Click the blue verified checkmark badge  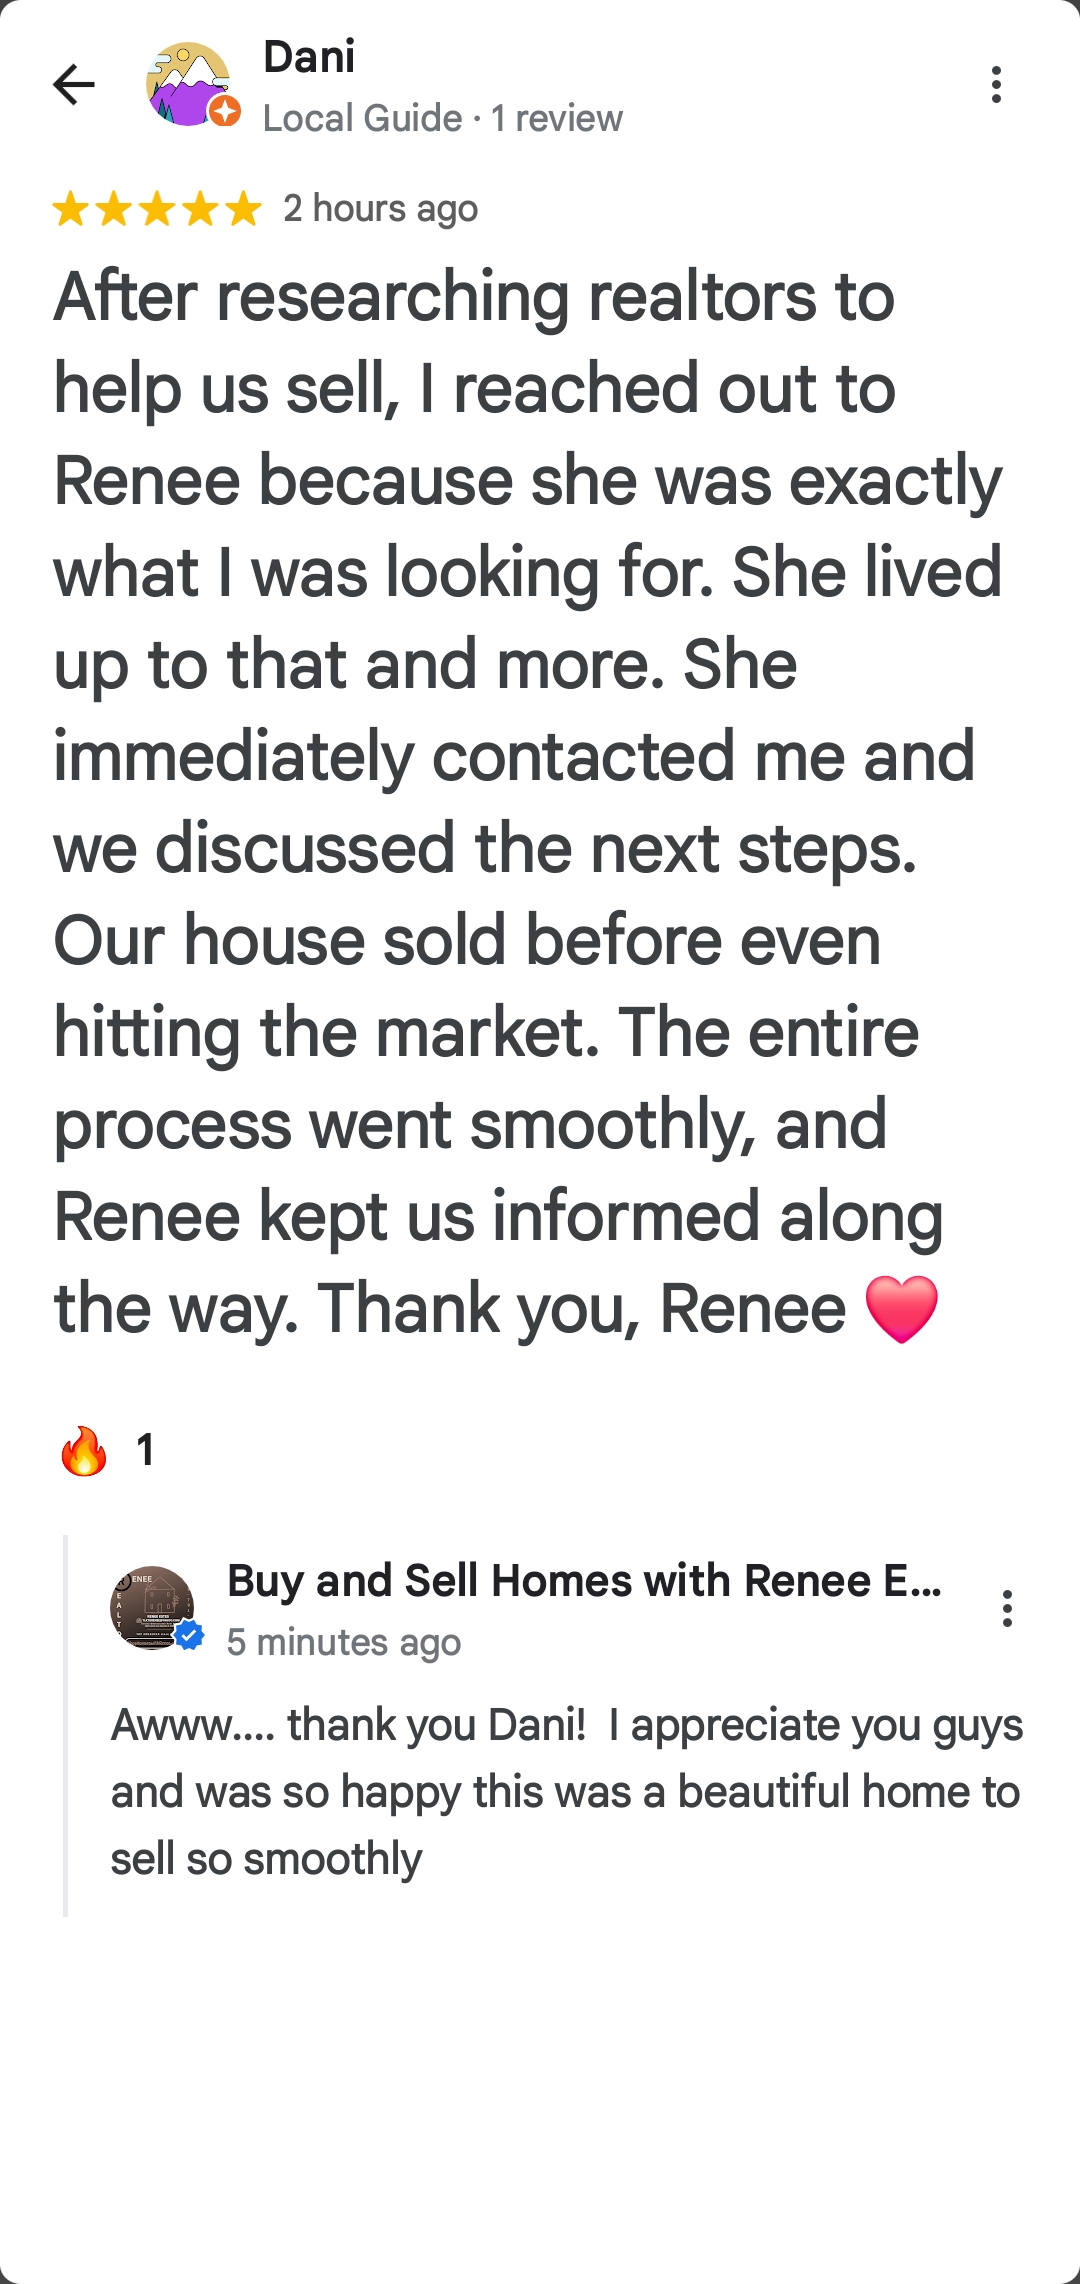pyautogui.click(x=190, y=1636)
